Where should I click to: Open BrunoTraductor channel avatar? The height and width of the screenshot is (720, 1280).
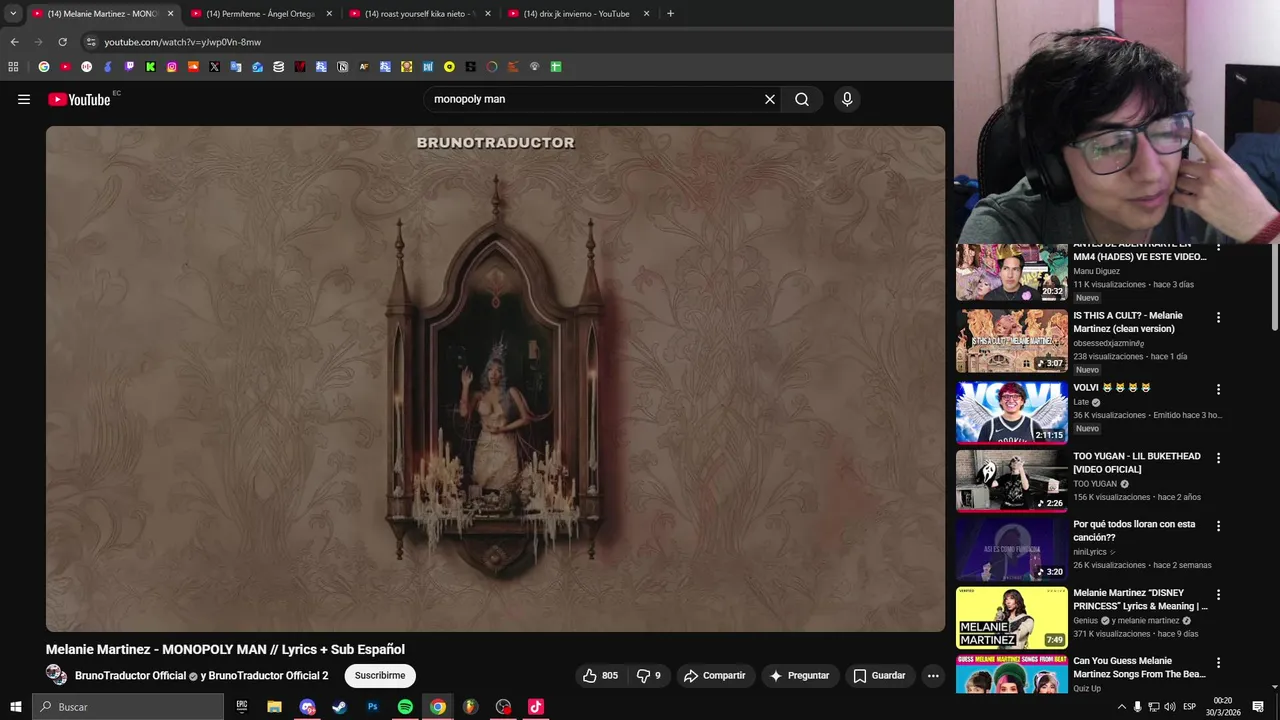click(57, 675)
